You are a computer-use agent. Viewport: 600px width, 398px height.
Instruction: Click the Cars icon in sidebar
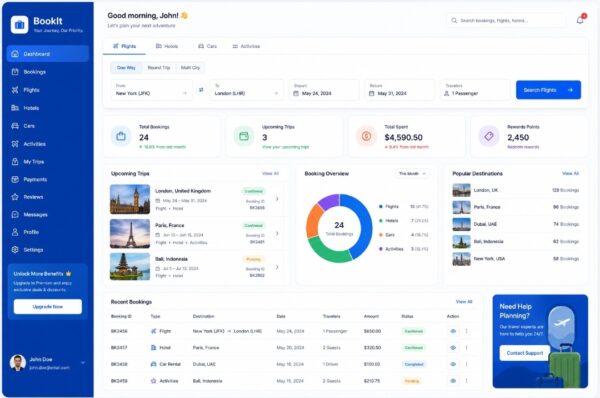pos(15,126)
